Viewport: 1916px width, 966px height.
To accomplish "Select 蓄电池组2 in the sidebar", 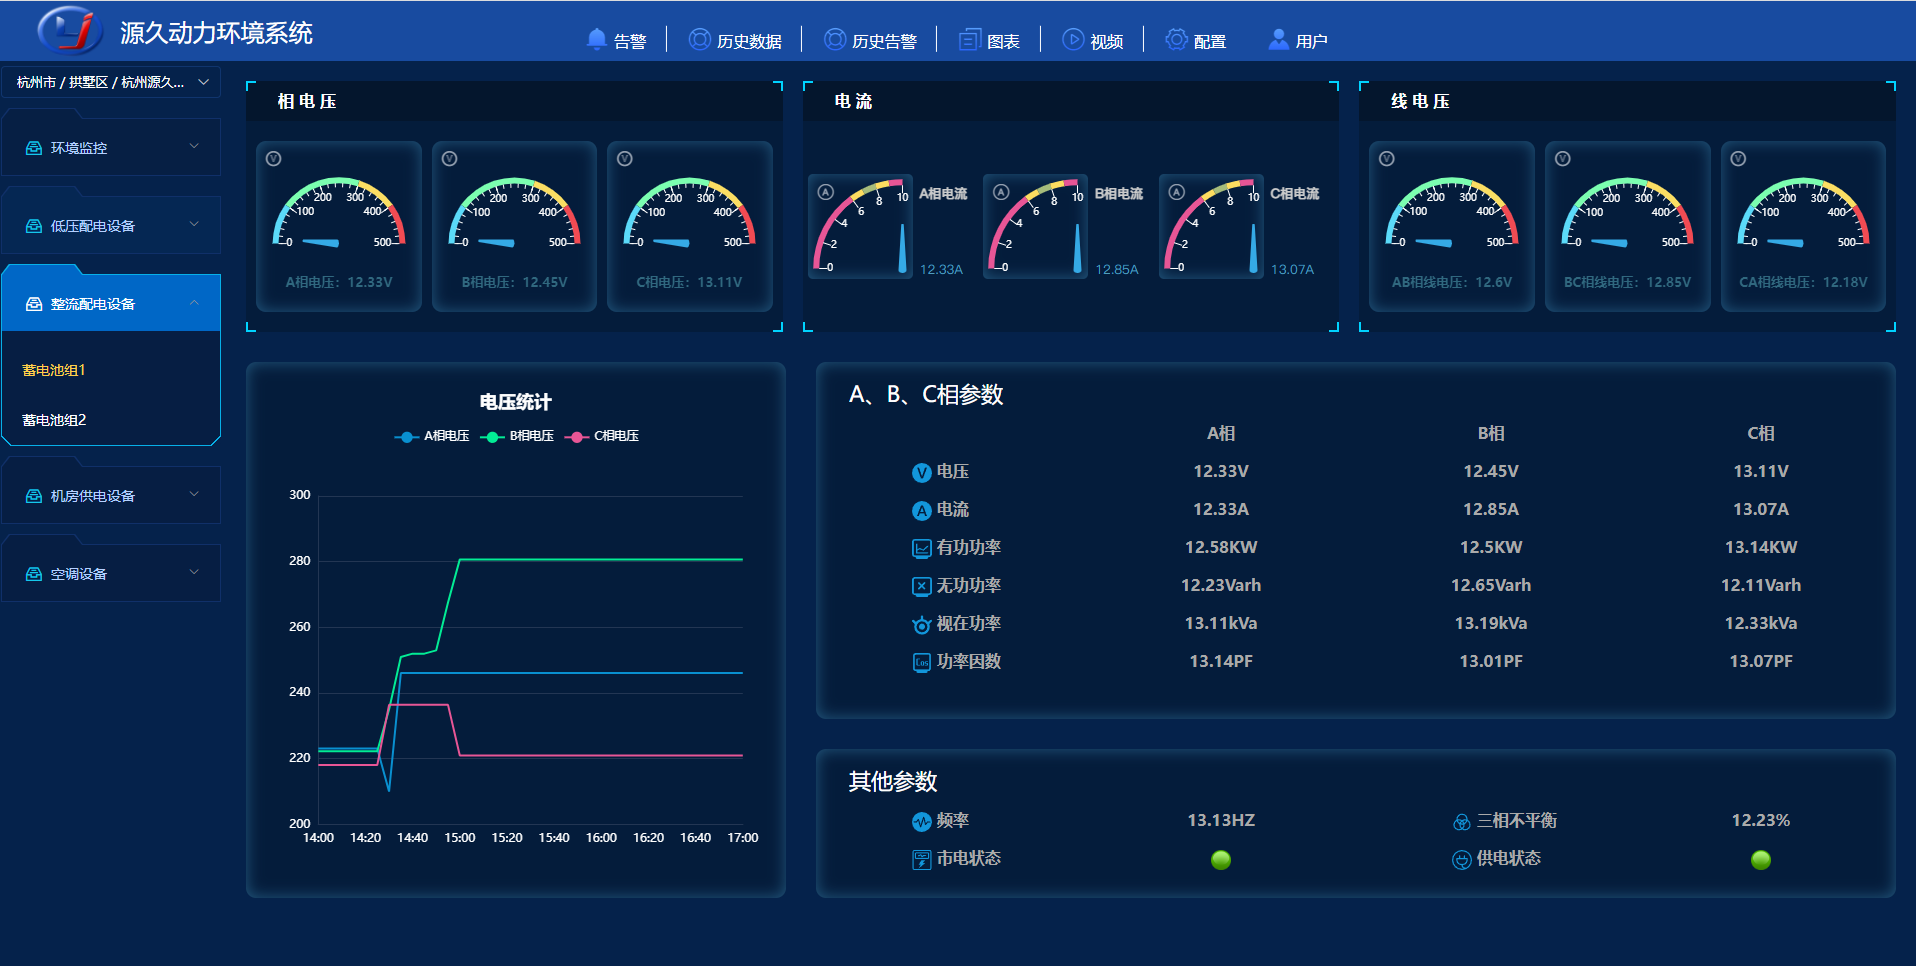I will pyautogui.click(x=54, y=420).
